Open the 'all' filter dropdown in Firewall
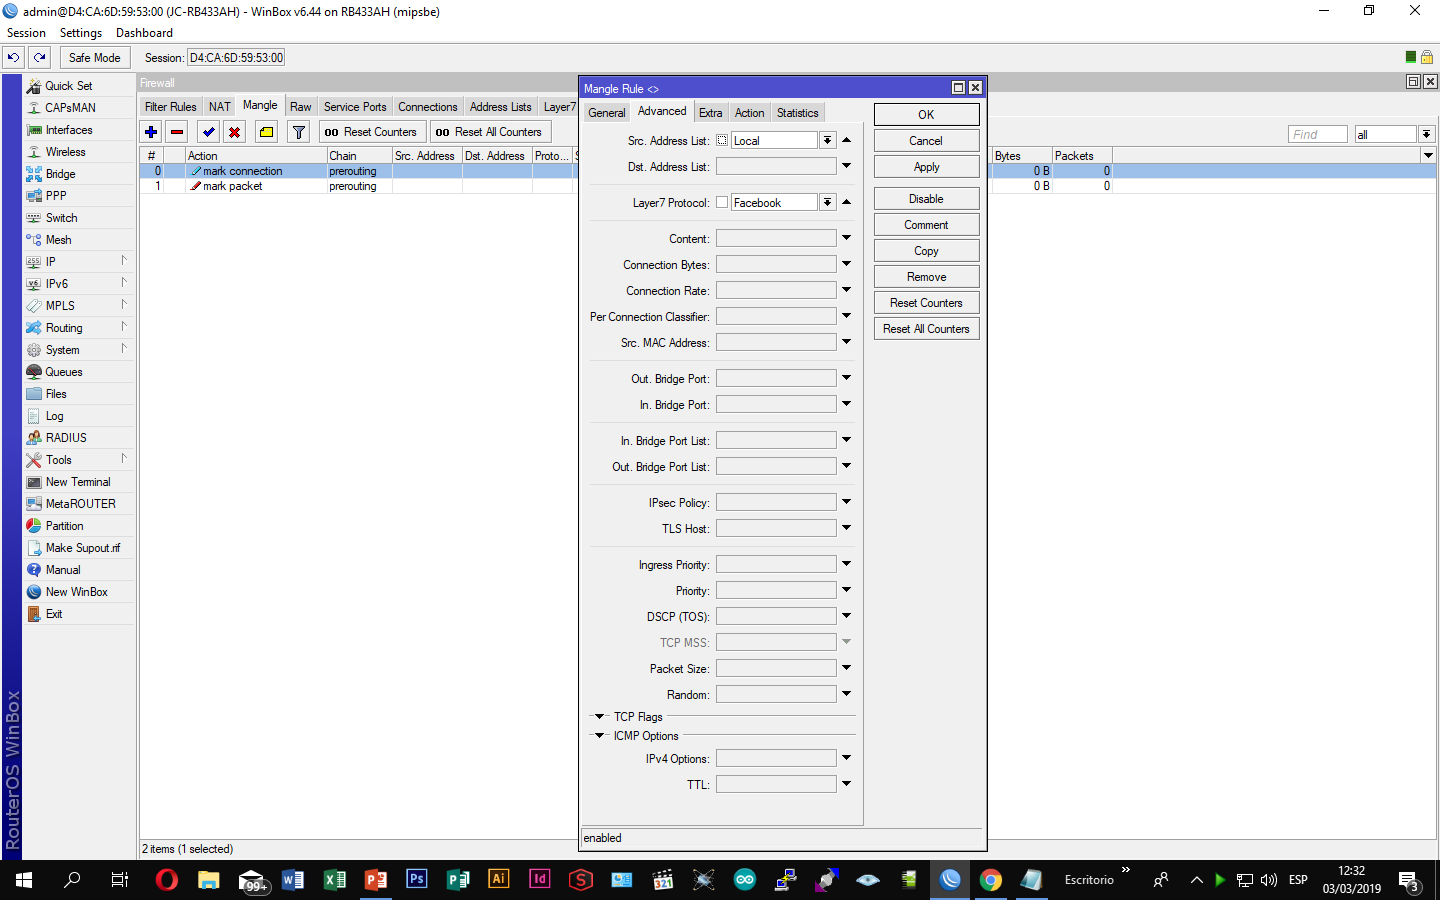 click(1426, 134)
